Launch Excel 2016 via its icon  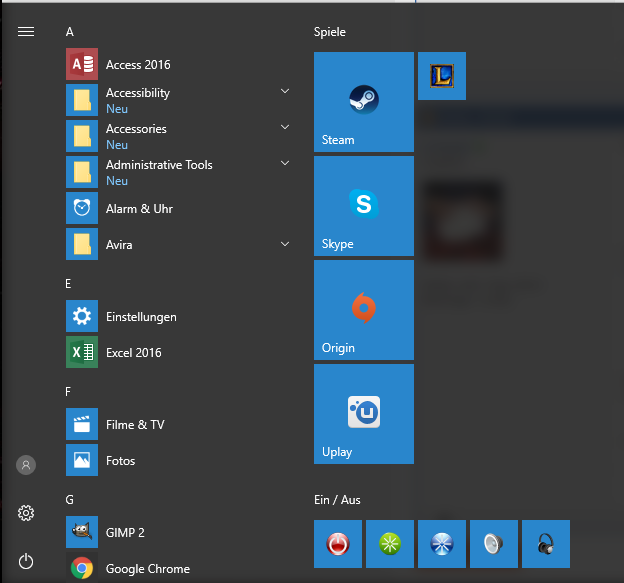(82, 352)
